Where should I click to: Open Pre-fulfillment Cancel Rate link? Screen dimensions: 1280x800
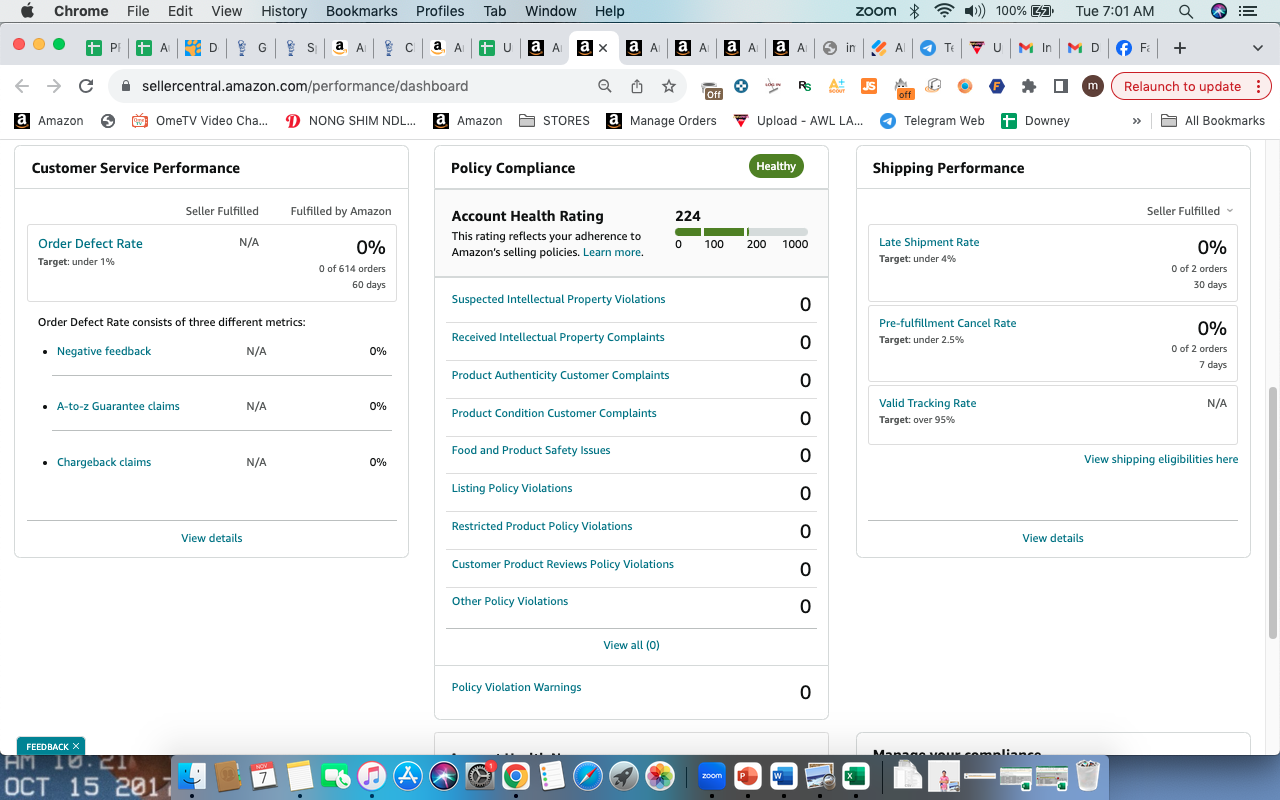click(947, 323)
